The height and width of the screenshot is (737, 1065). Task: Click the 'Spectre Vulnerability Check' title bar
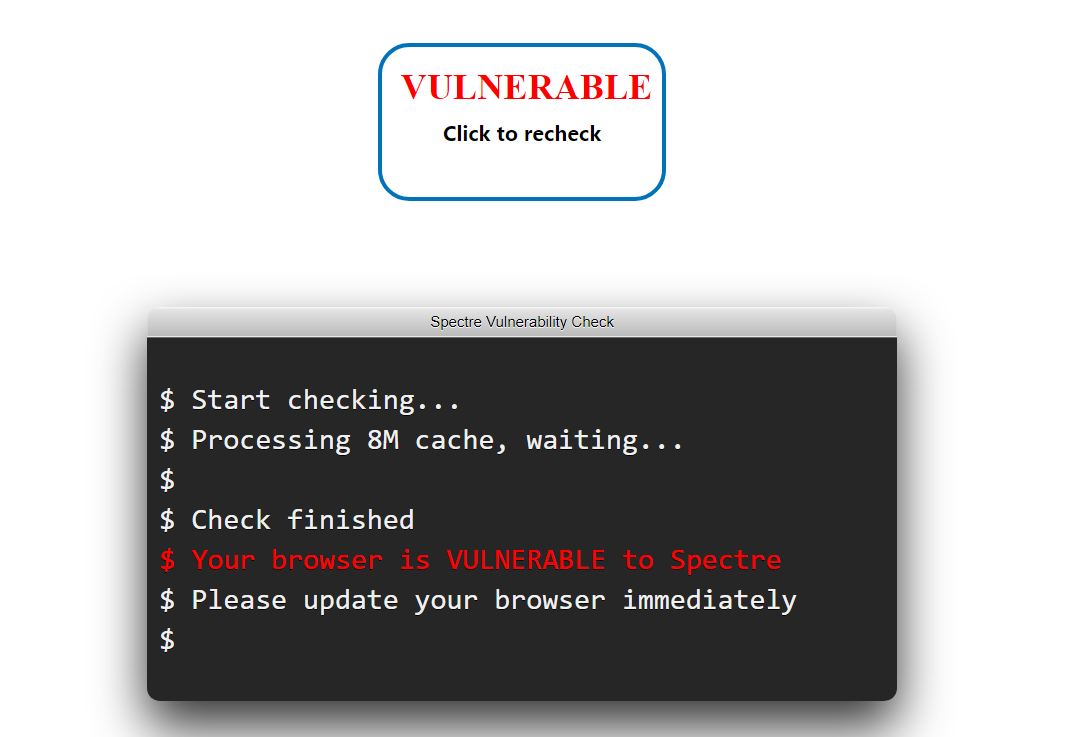[x=522, y=322]
